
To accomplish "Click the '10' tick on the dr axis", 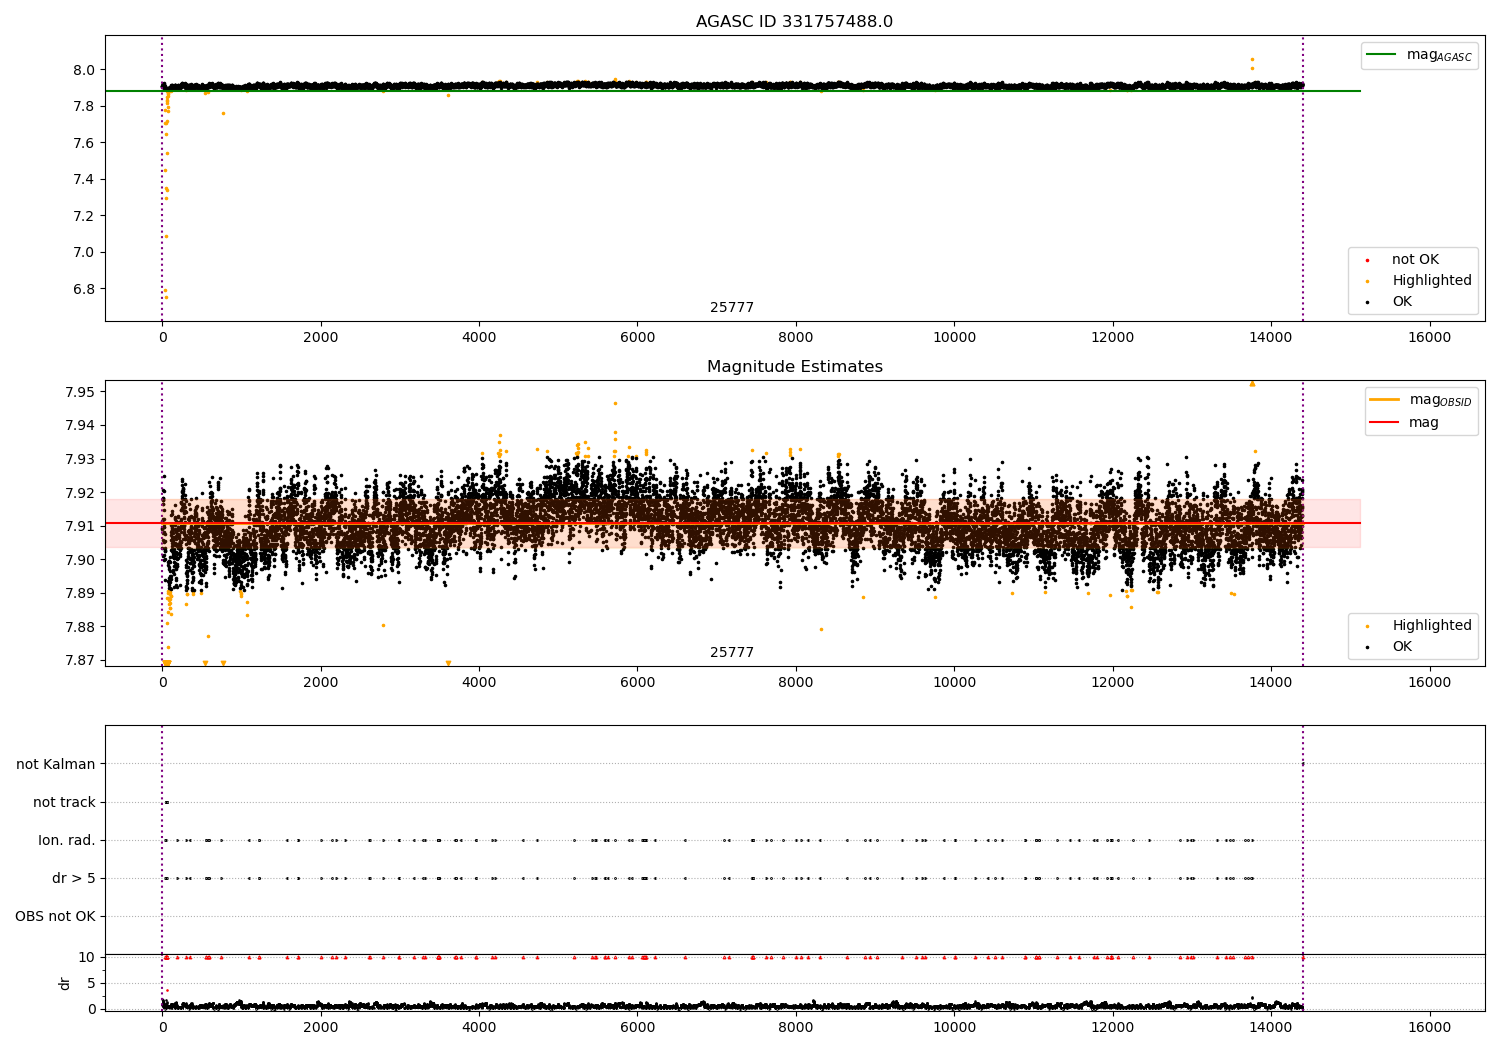I will (87, 958).
